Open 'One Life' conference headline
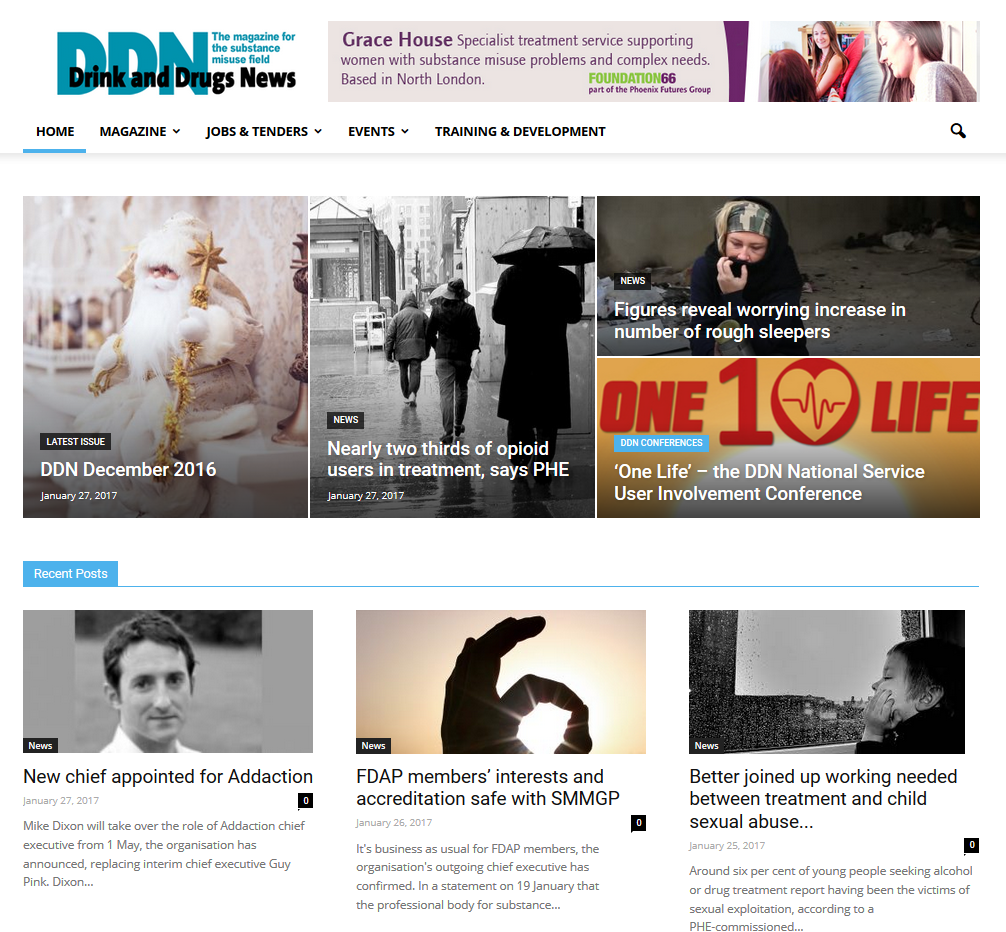 tap(769, 482)
